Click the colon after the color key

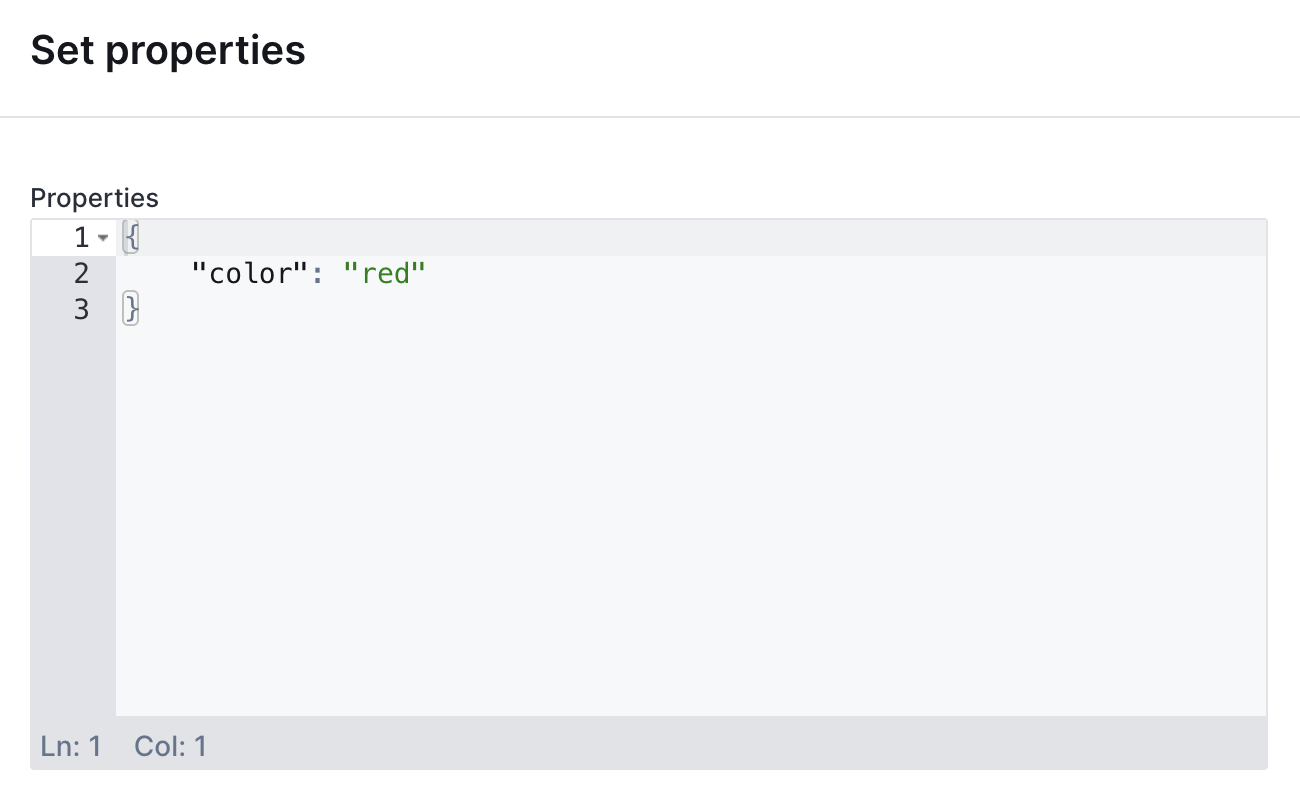[317, 274]
